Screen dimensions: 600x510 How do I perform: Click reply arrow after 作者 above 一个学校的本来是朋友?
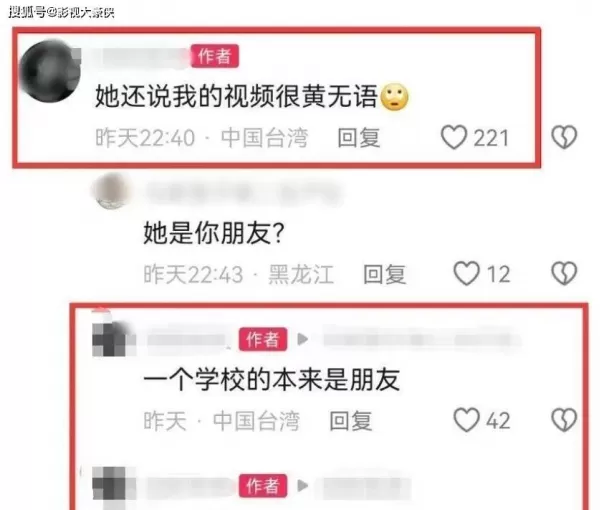[303, 339]
